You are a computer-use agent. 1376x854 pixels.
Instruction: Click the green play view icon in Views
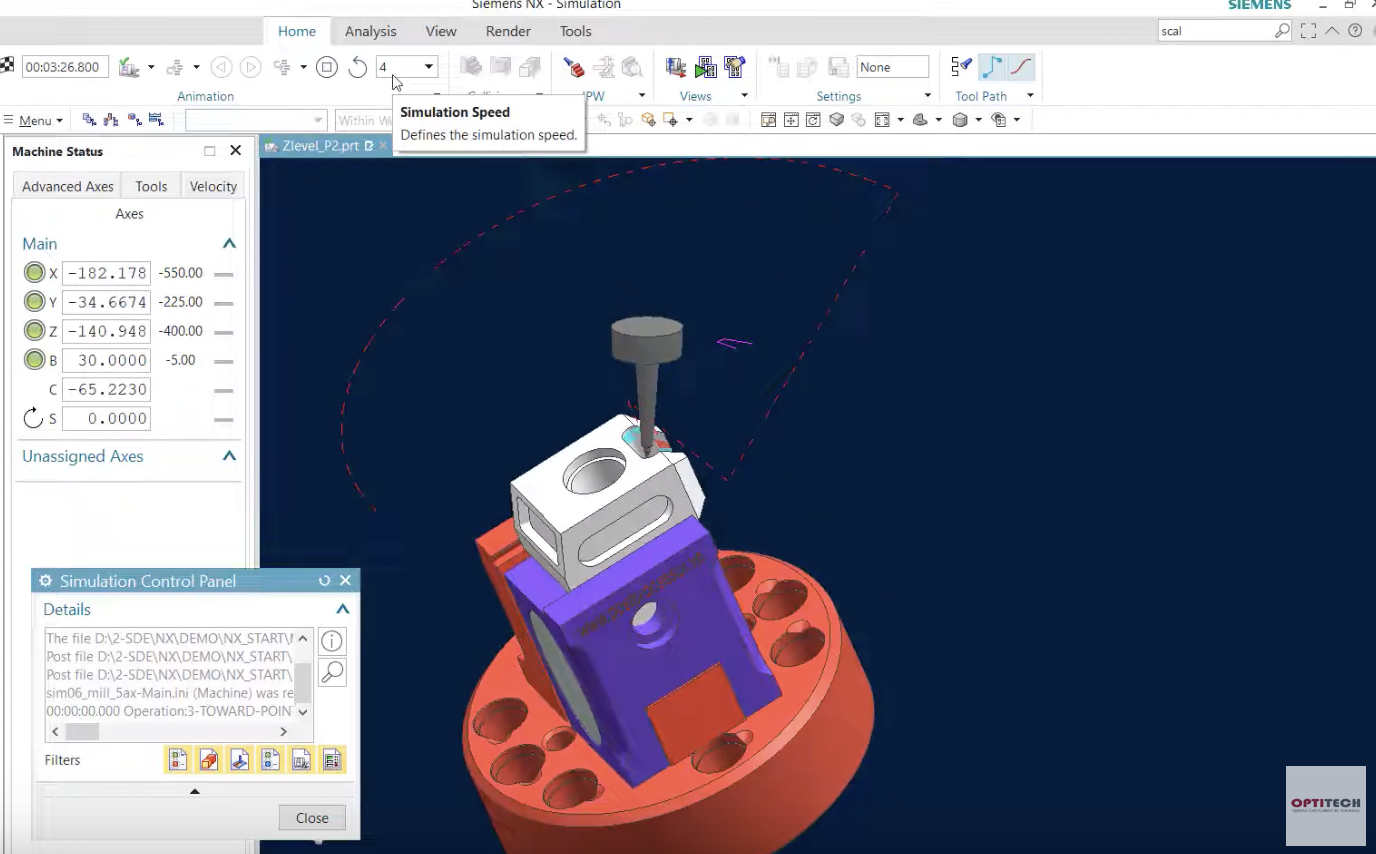click(706, 67)
